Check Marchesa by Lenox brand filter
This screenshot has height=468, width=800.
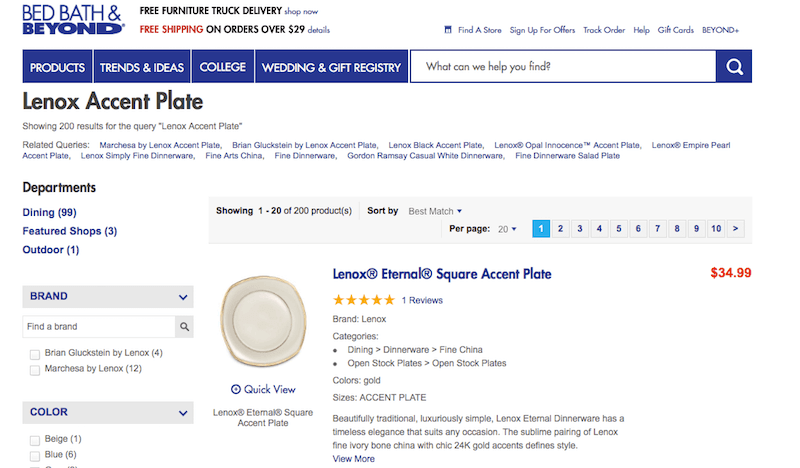coord(35,370)
